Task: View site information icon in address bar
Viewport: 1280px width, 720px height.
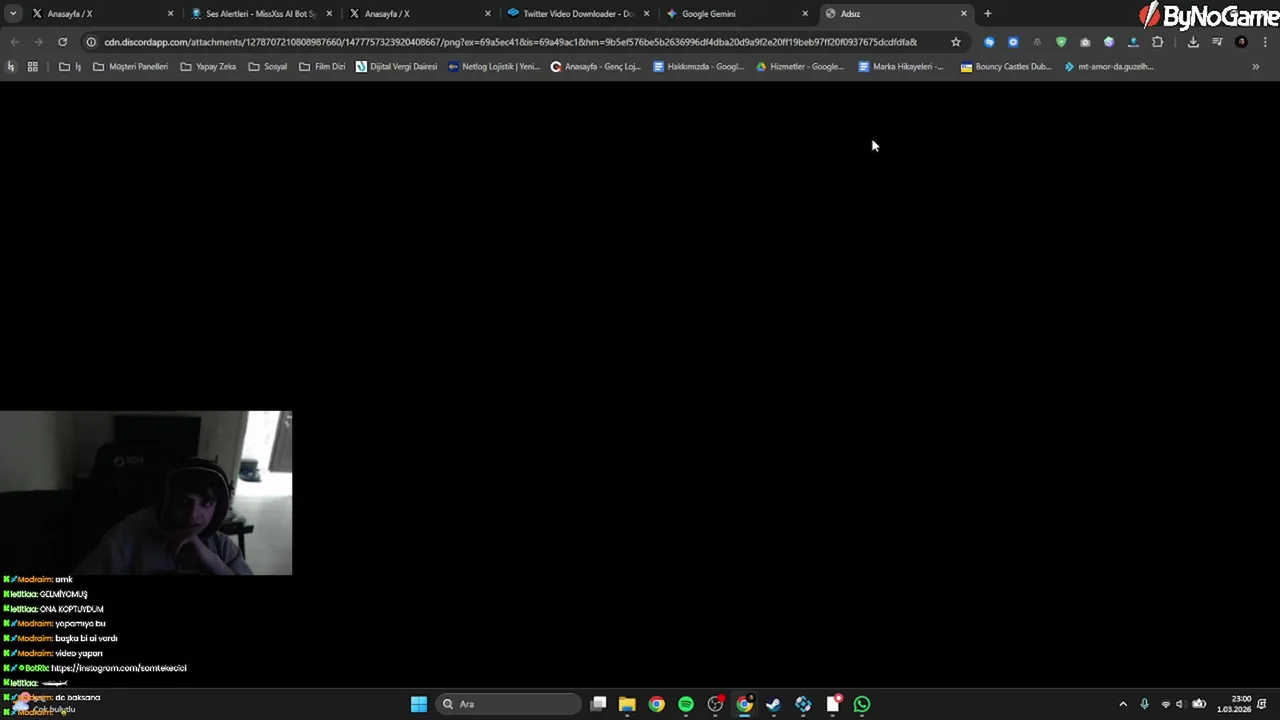Action: tap(91, 42)
